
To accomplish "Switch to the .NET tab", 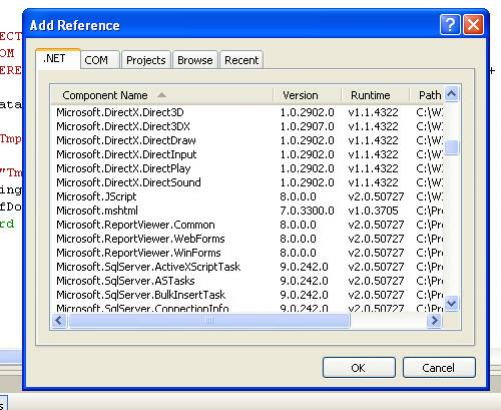I will point(58,59).
